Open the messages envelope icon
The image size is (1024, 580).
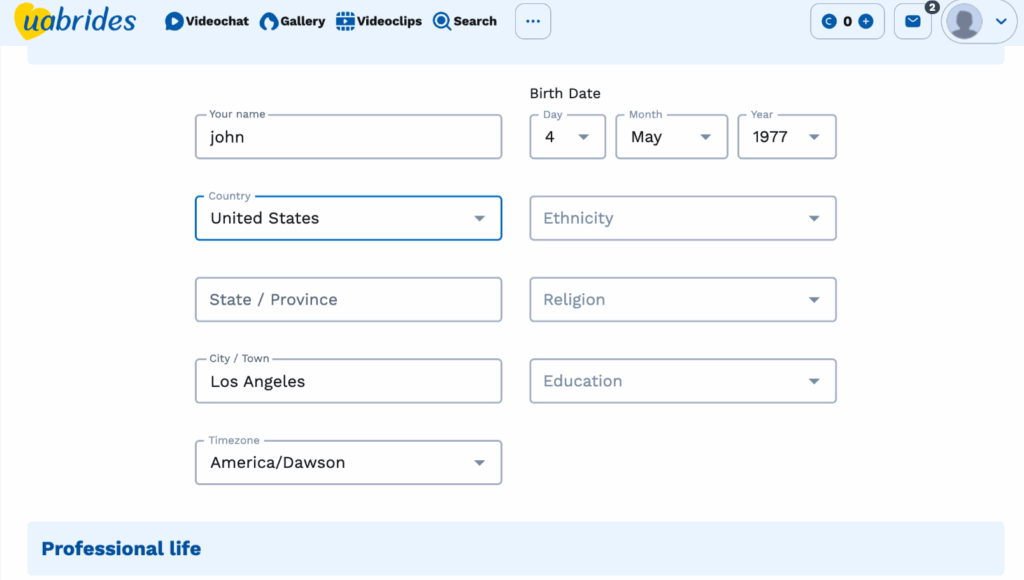point(912,21)
